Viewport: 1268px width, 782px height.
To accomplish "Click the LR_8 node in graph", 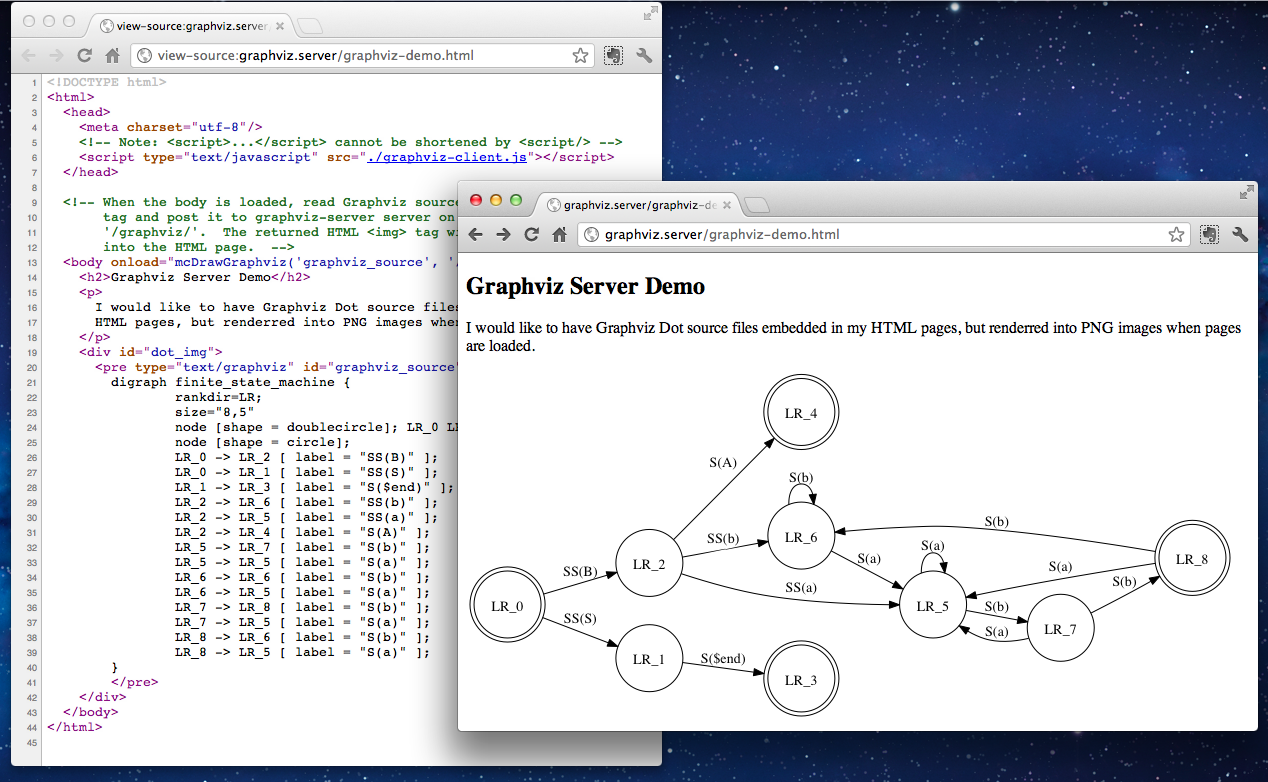I will pyautogui.click(x=1192, y=559).
